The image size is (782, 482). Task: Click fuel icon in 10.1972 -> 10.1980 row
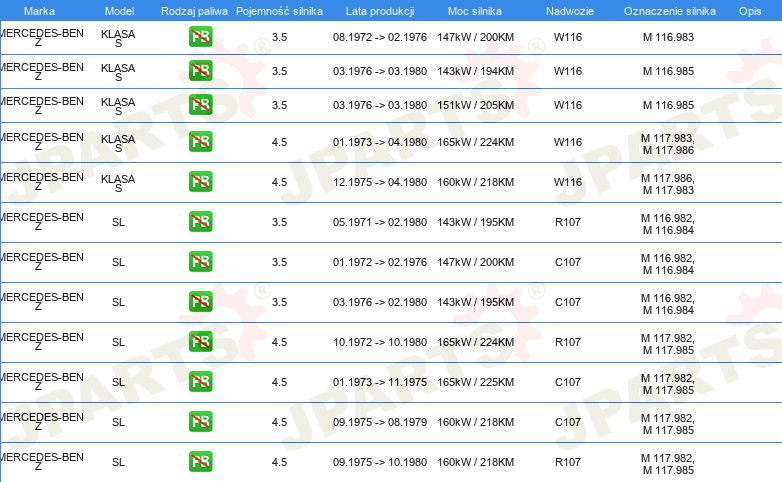200,341
